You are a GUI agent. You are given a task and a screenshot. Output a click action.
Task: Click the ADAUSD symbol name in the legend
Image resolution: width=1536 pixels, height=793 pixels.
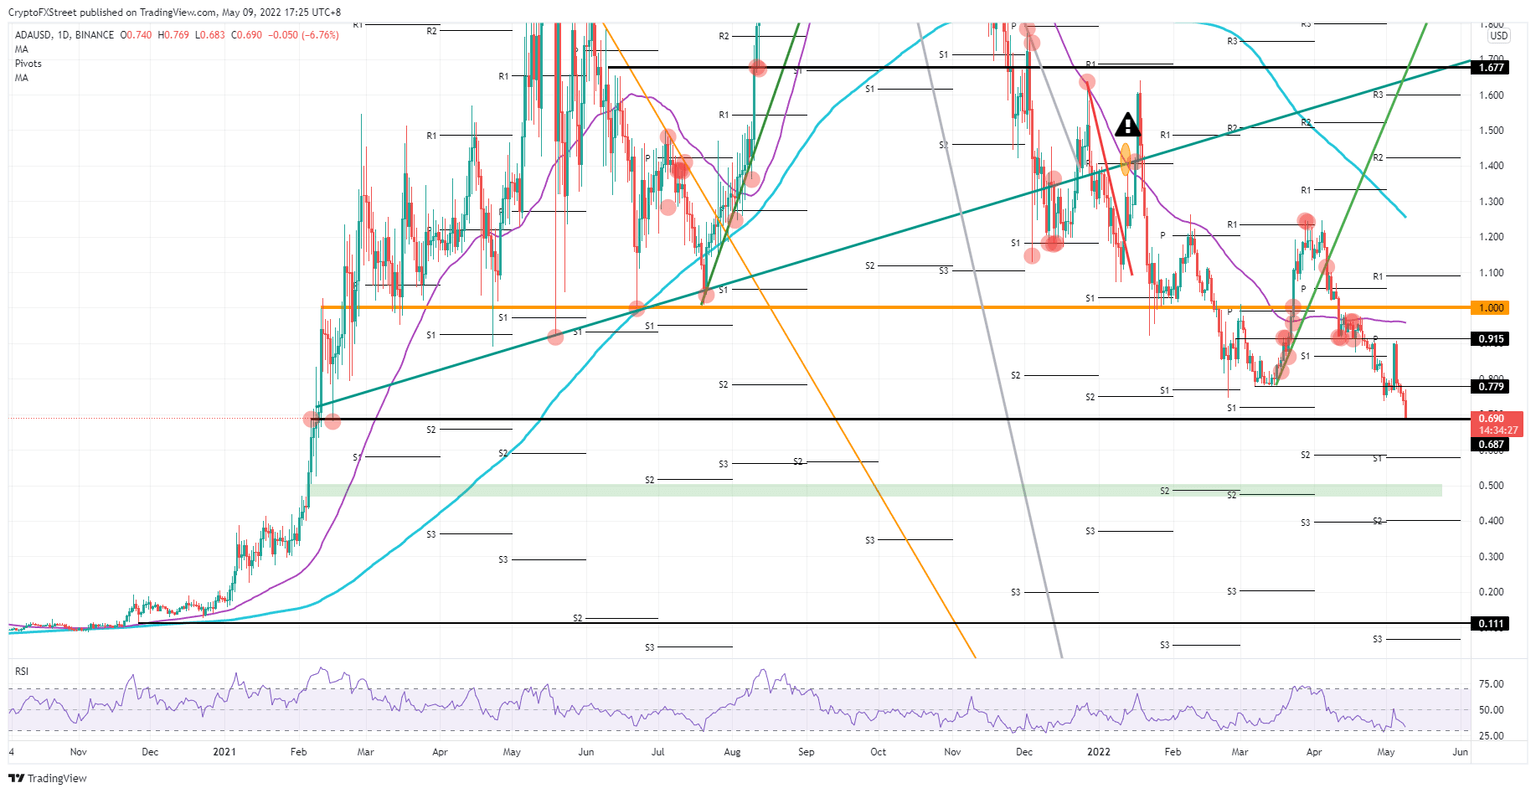point(33,32)
